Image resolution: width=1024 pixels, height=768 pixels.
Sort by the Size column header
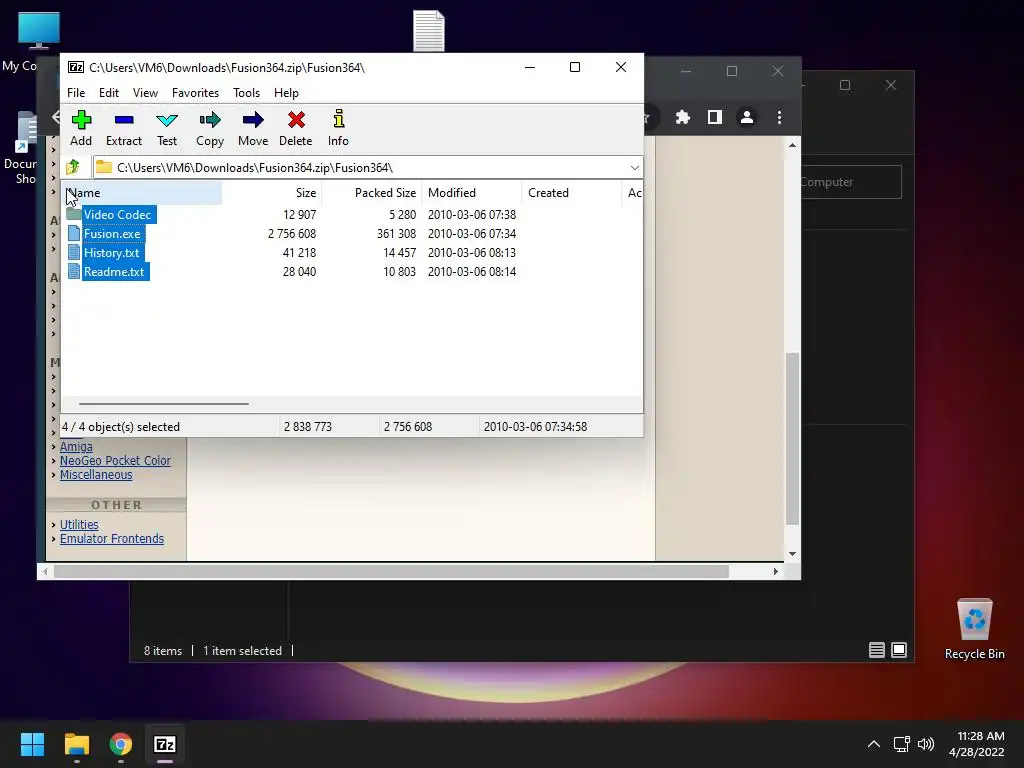point(272,193)
